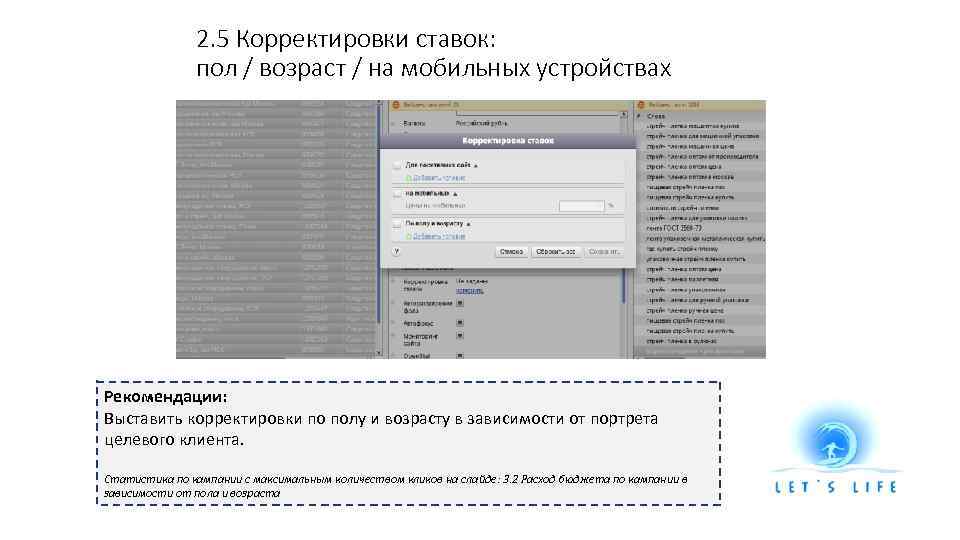Click the mobile price percentage input field
This screenshot has width=960, height=540.
pos(582,206)
